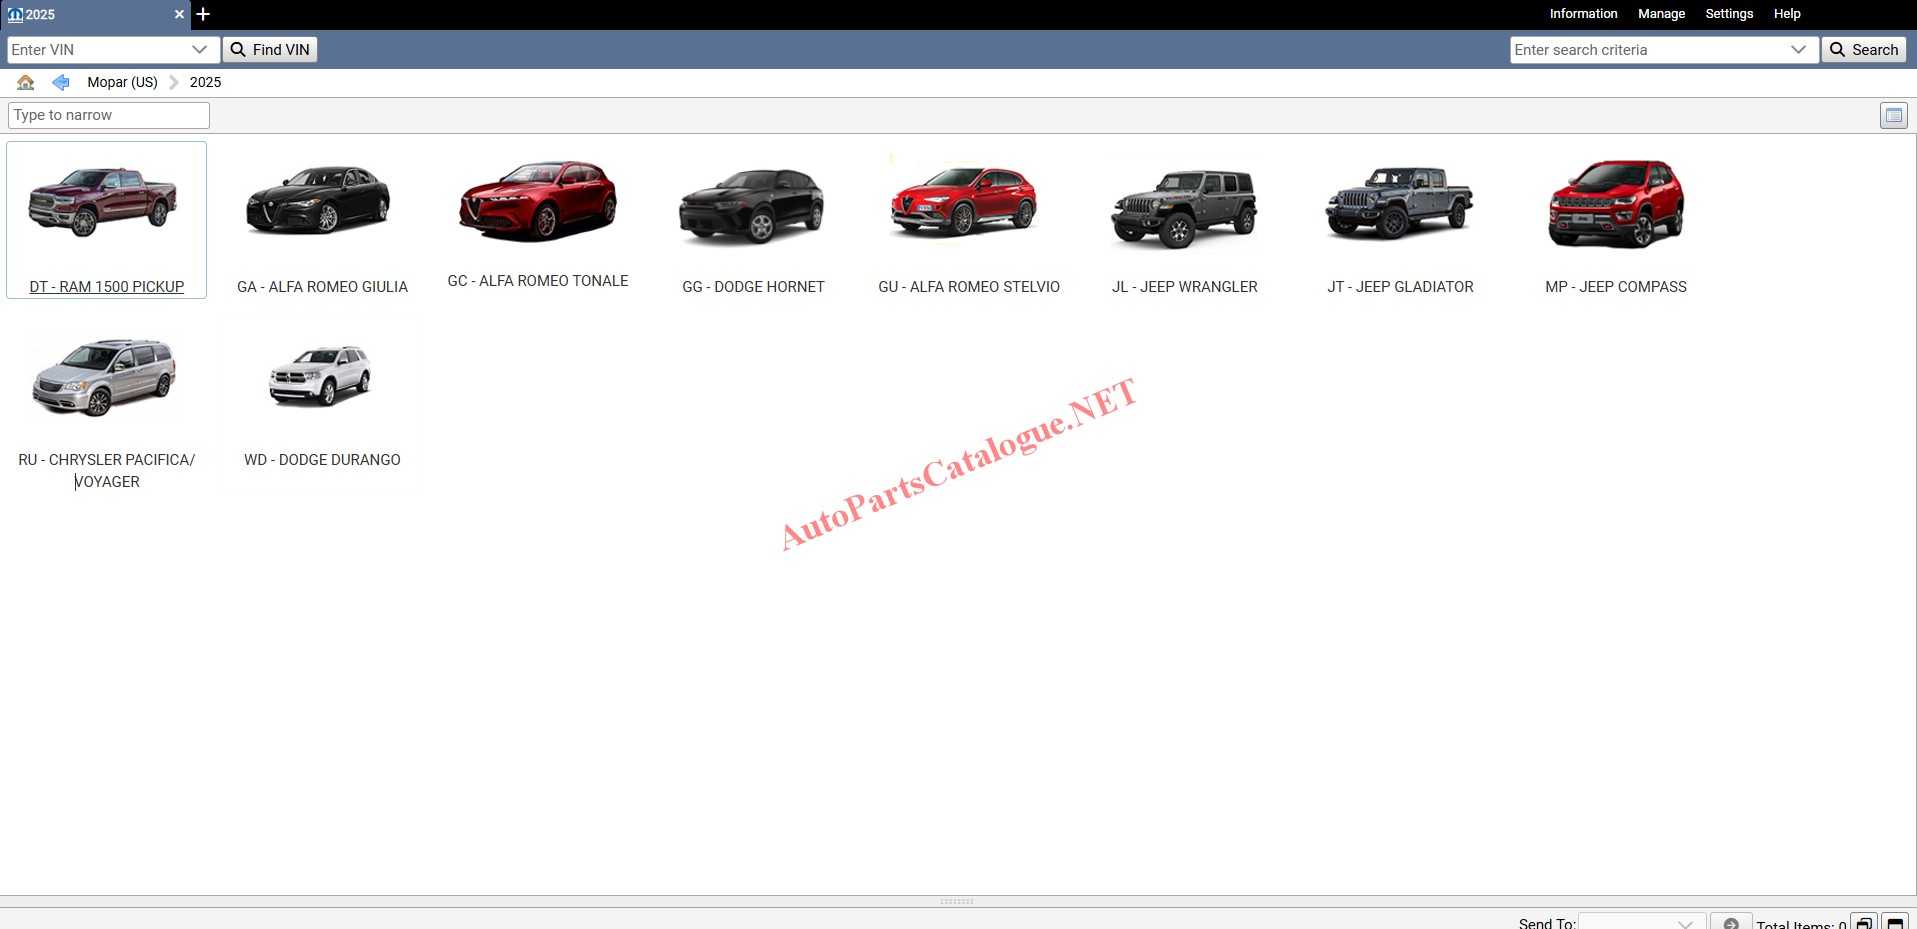
Task: Click the Search button
Action: click(x=1864, y=50)
